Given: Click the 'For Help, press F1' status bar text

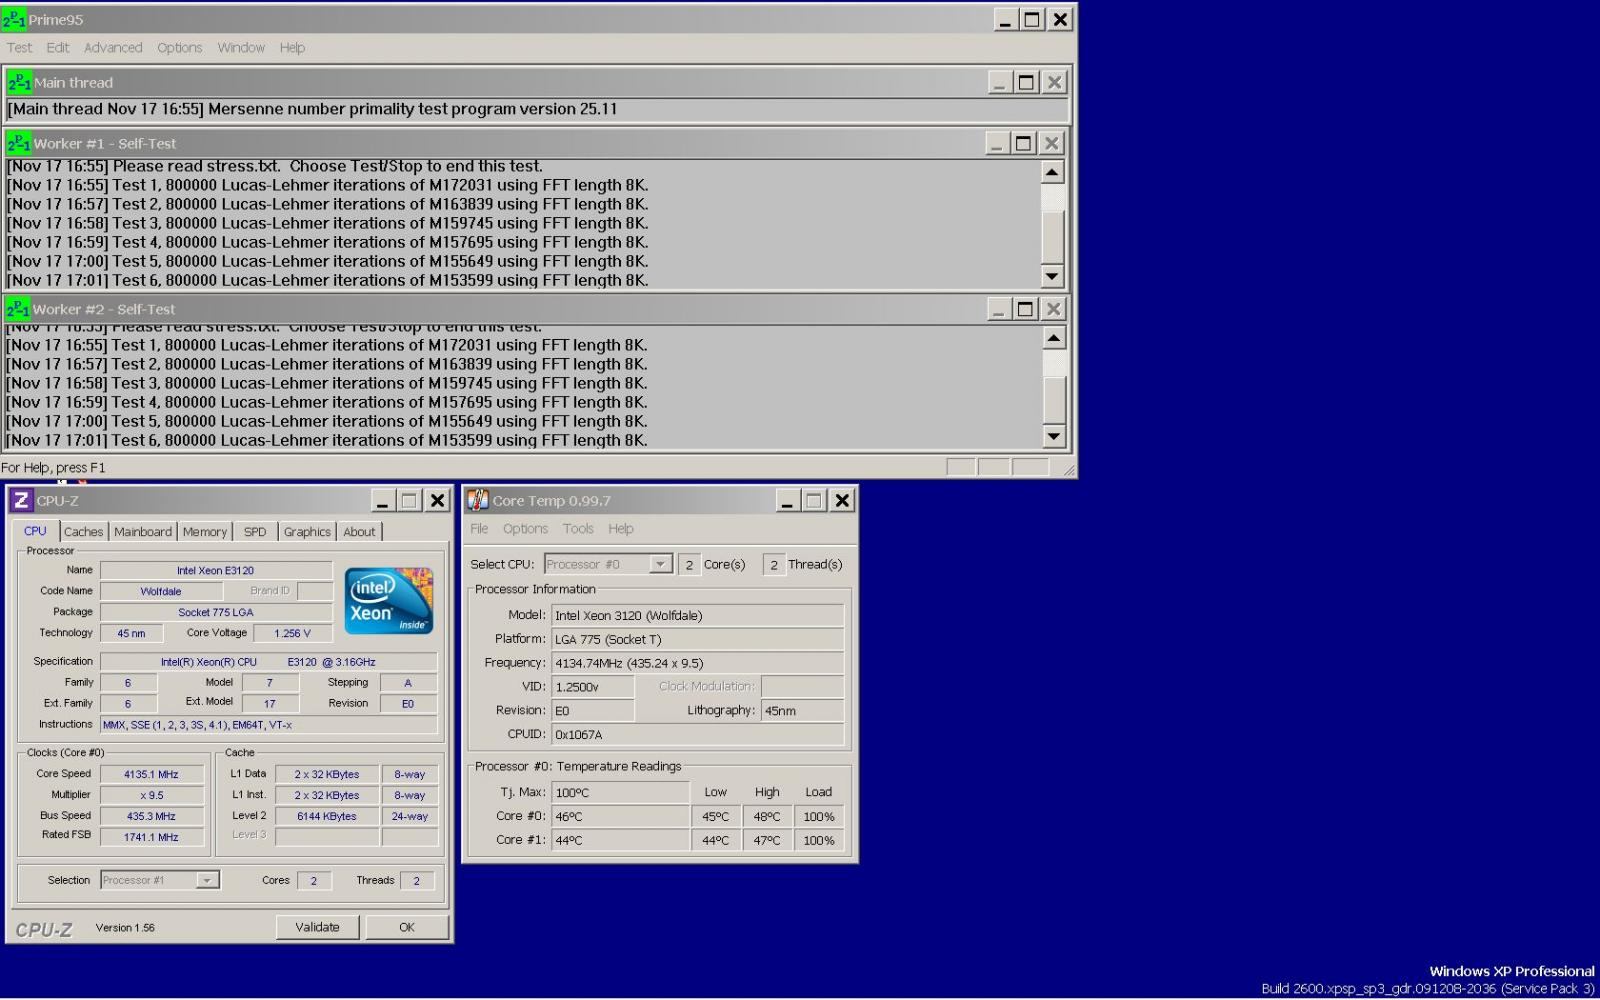Looking at the screenshot, I should [x=53, y=467].
